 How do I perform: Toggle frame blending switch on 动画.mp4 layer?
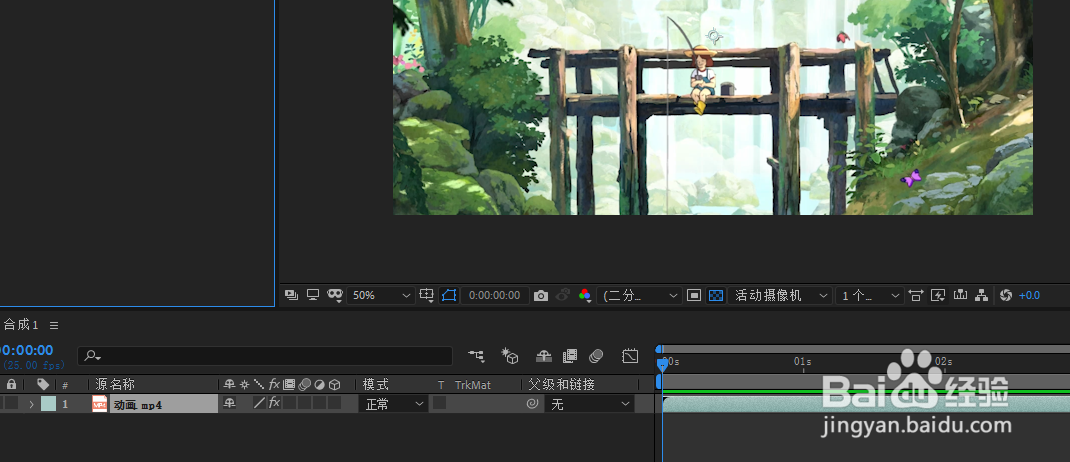(x=289, y=403)
